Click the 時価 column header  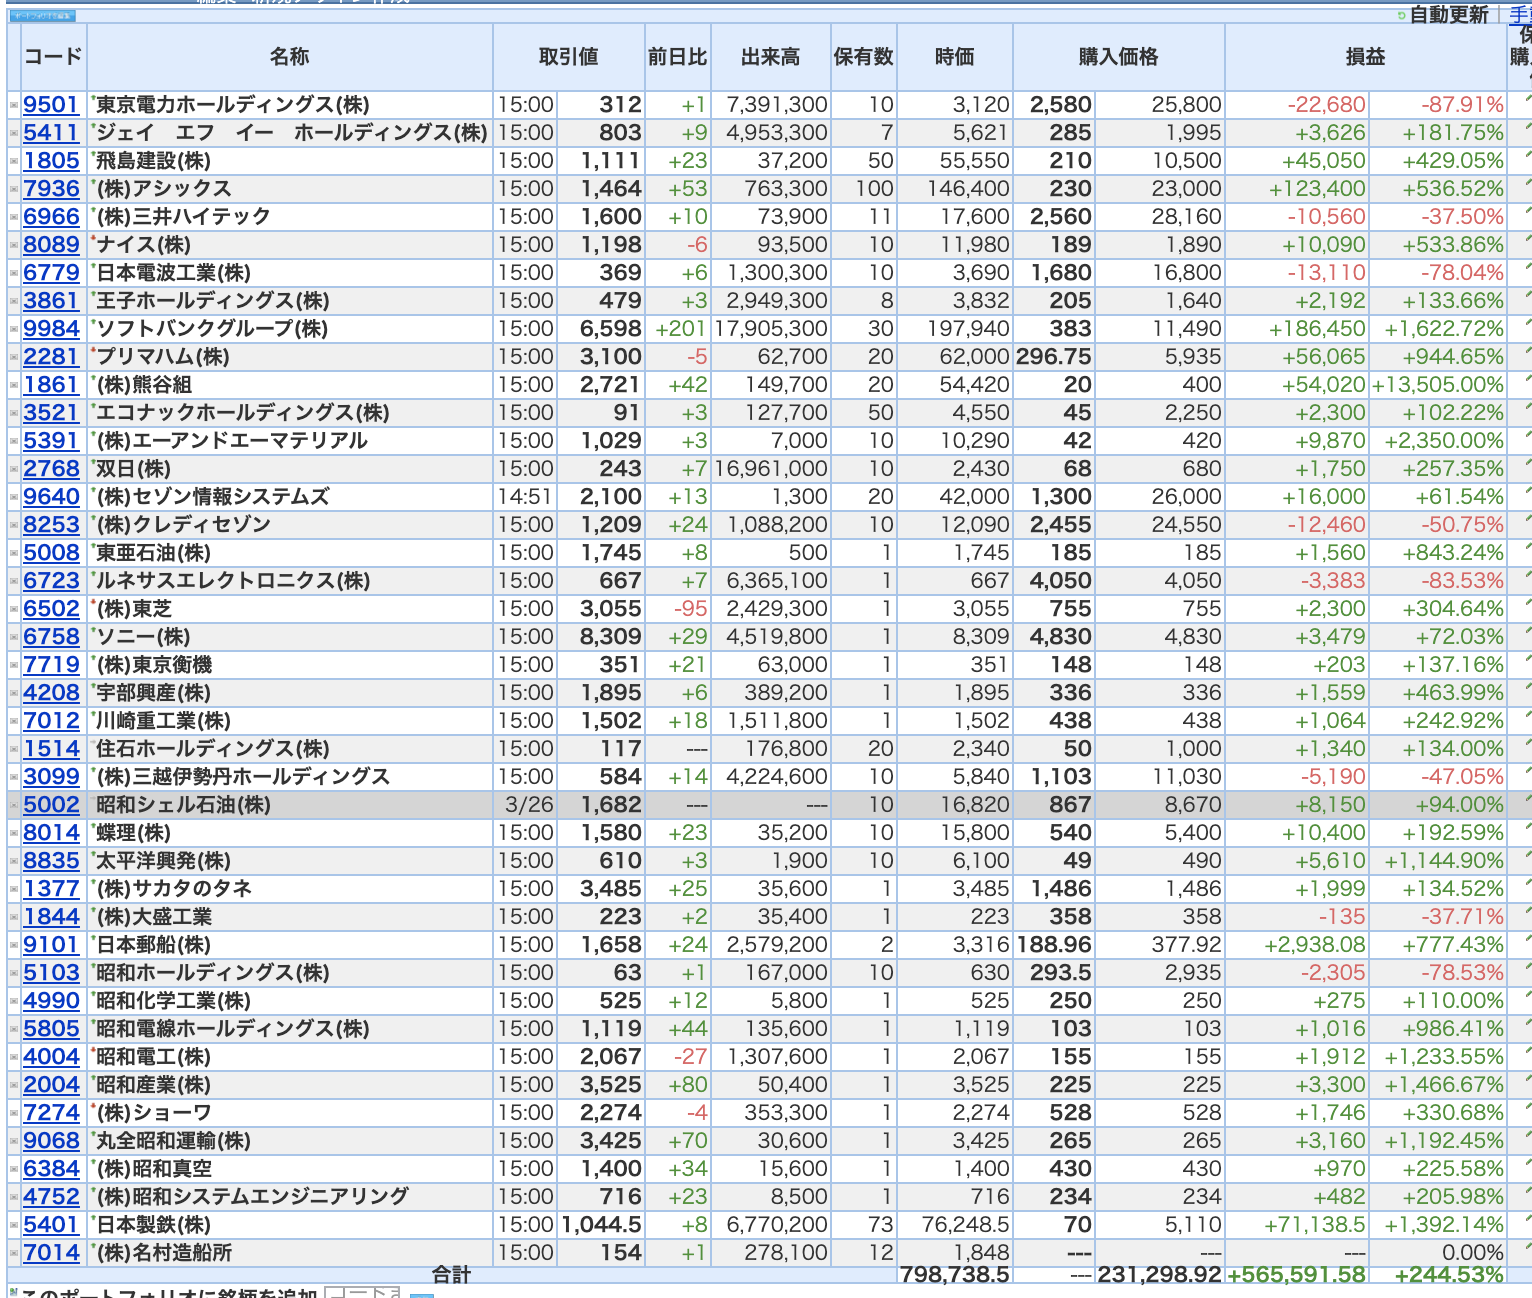tap(955, 57)
